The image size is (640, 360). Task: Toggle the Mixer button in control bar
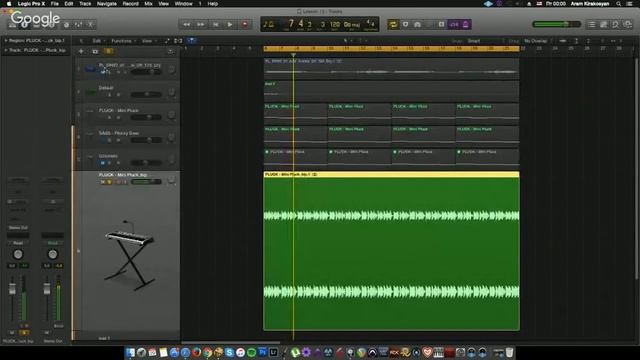78,25
